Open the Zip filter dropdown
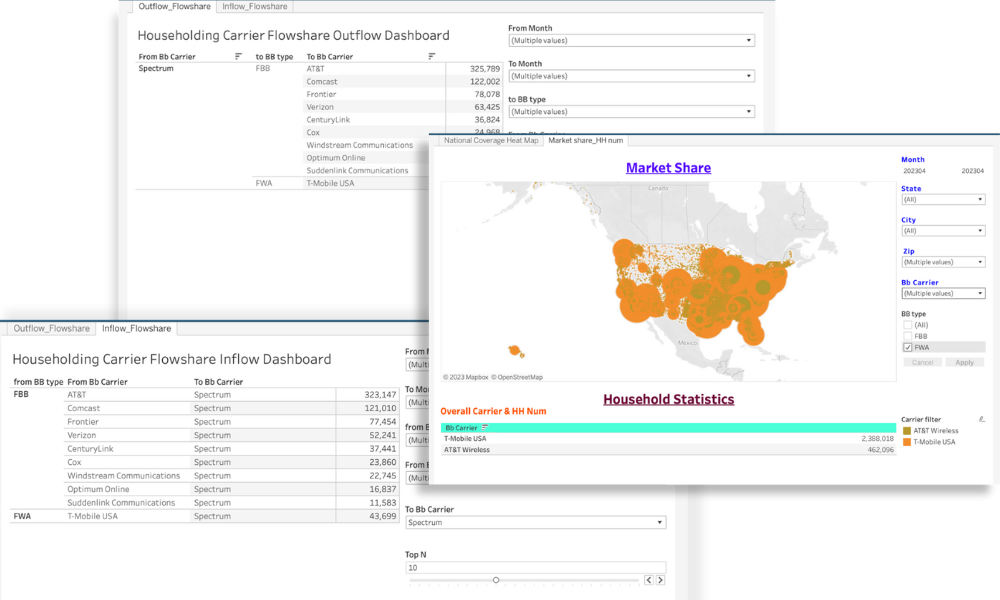1000x600 pixels. point(943,262)
